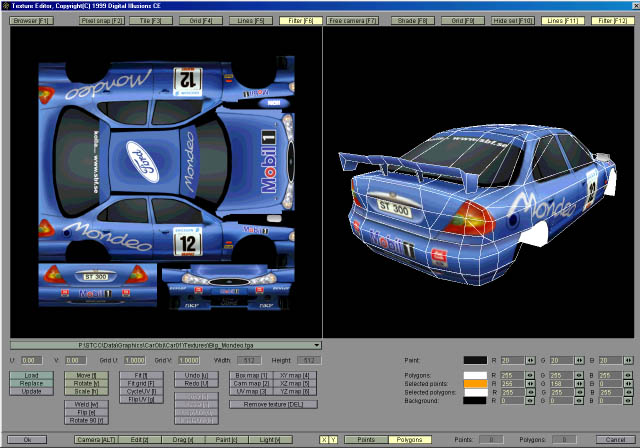The image size is (640, 448).
Task: Switch to Paint mode tab
Action: coord(227,439)
